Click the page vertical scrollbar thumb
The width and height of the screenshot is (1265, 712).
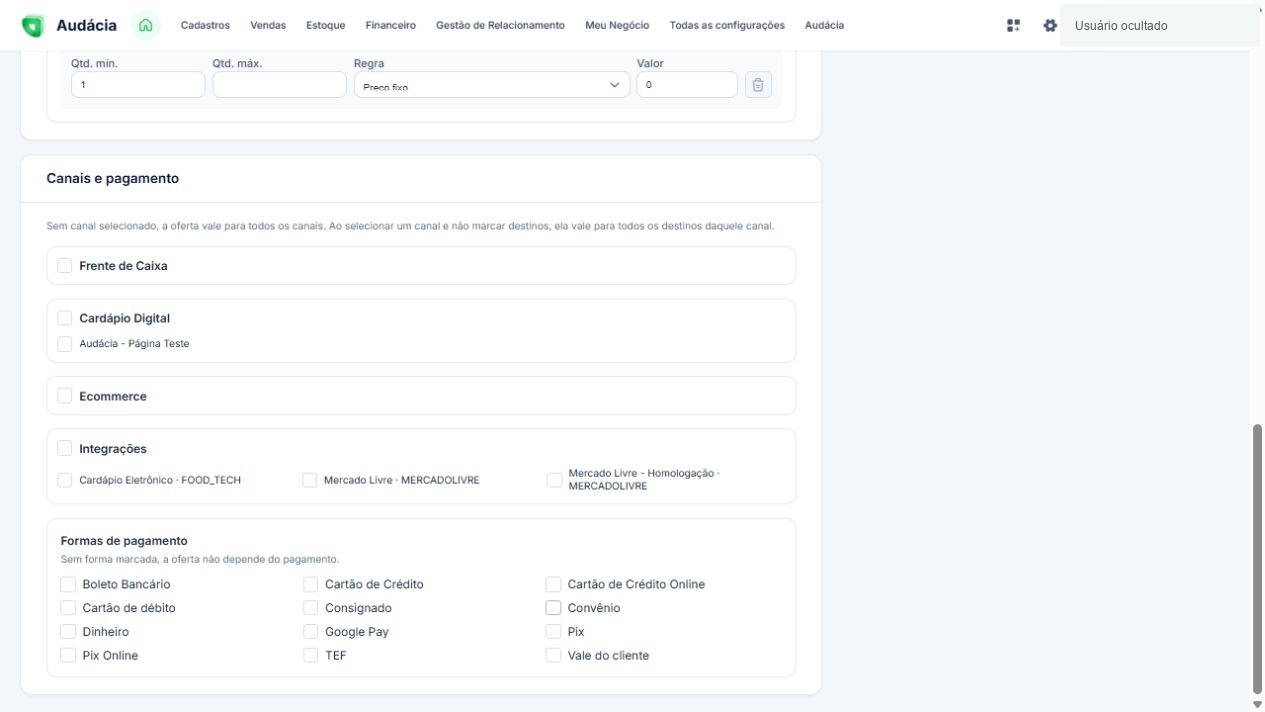point(1257,559)
